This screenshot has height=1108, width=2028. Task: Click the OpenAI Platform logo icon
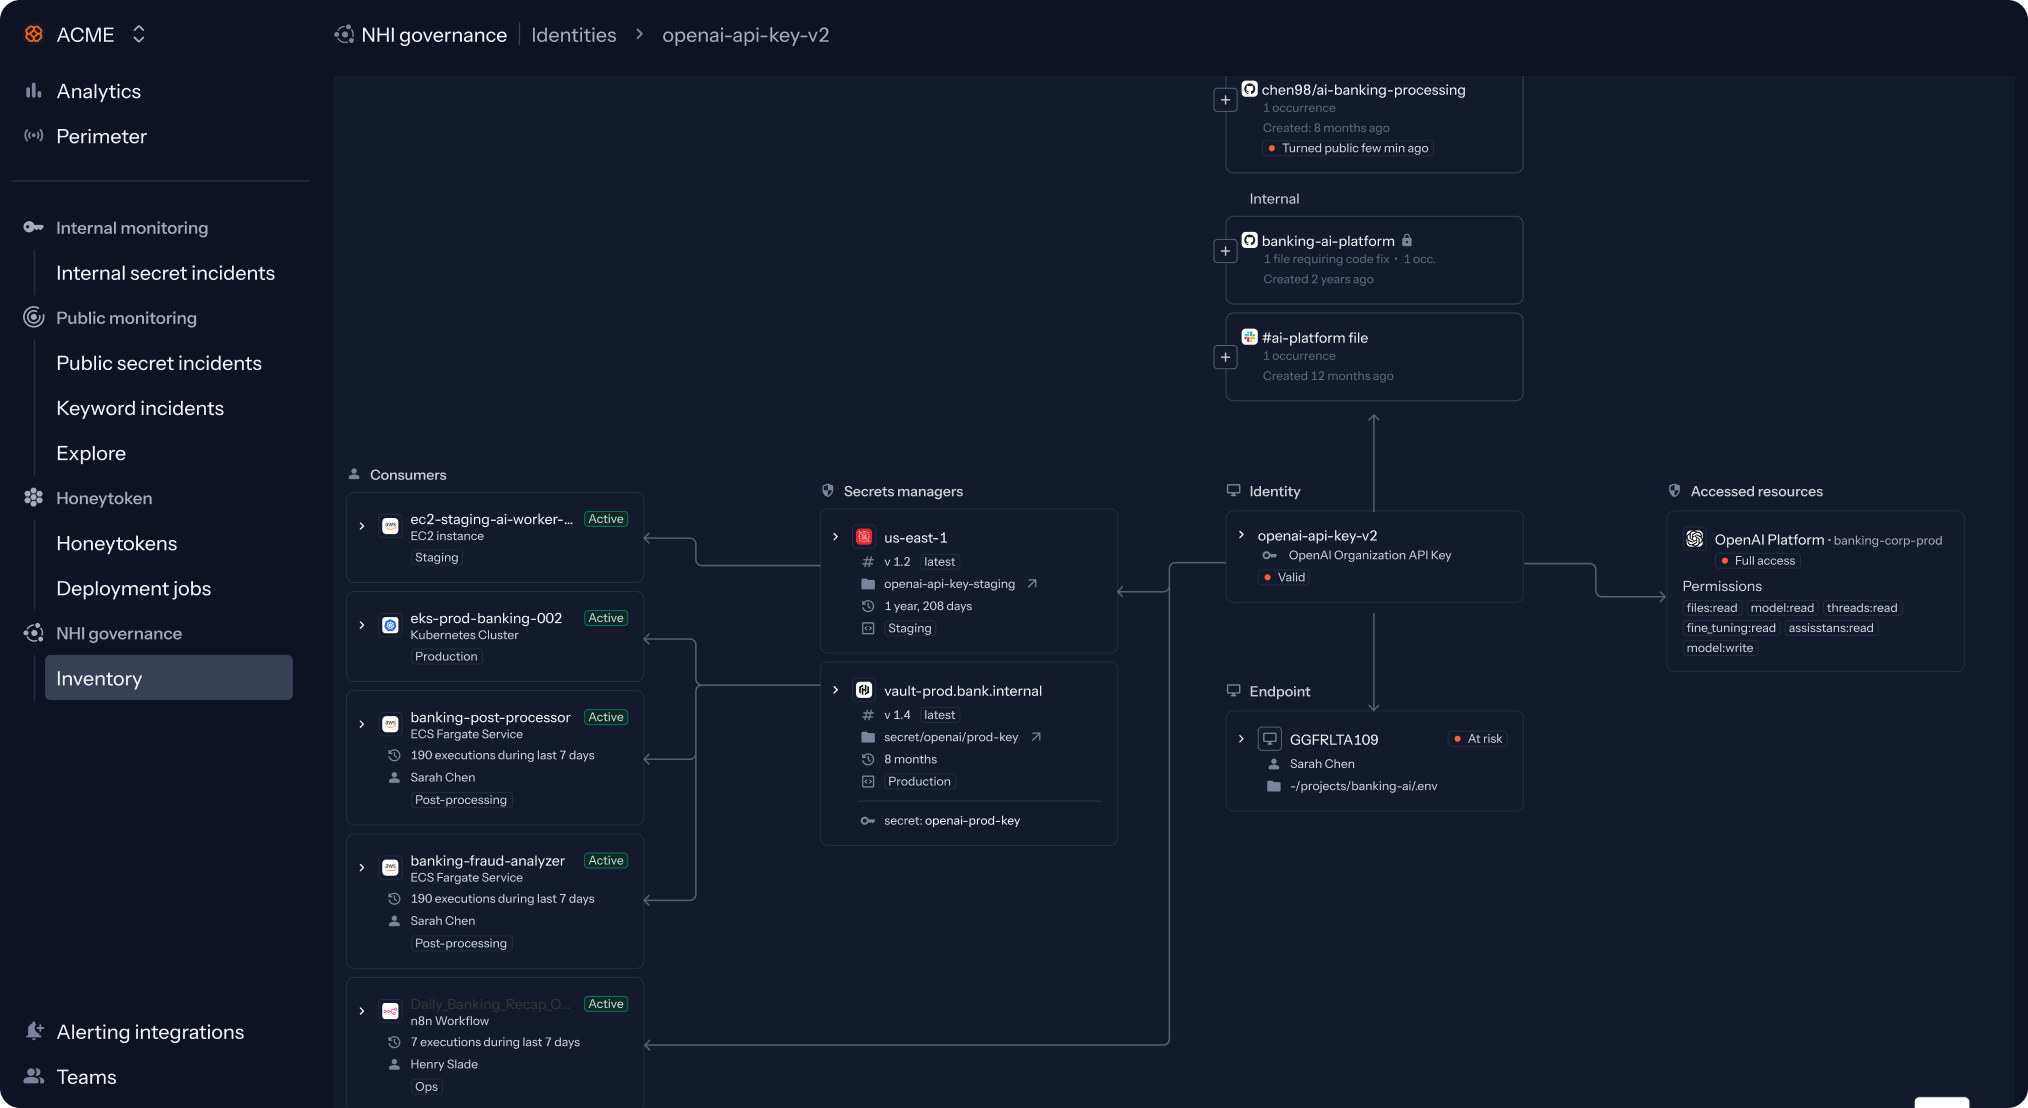click(1695, 539)
